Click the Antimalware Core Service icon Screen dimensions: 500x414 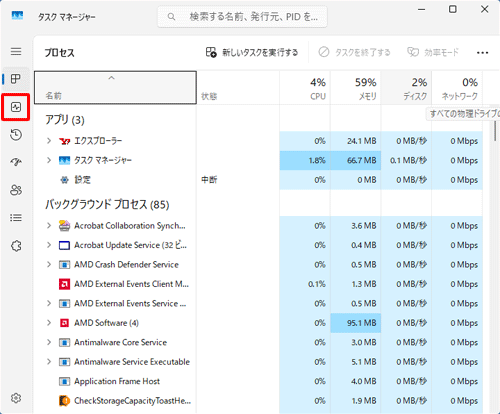pyautogui.click(x=64, y=342)
